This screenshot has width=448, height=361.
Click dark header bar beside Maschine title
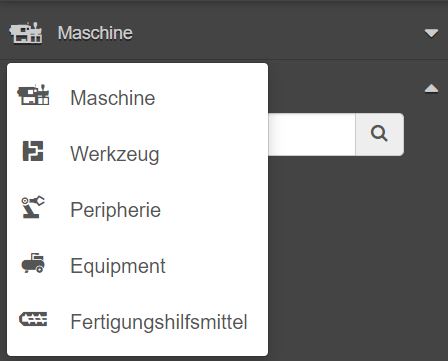tap(277, 33)
